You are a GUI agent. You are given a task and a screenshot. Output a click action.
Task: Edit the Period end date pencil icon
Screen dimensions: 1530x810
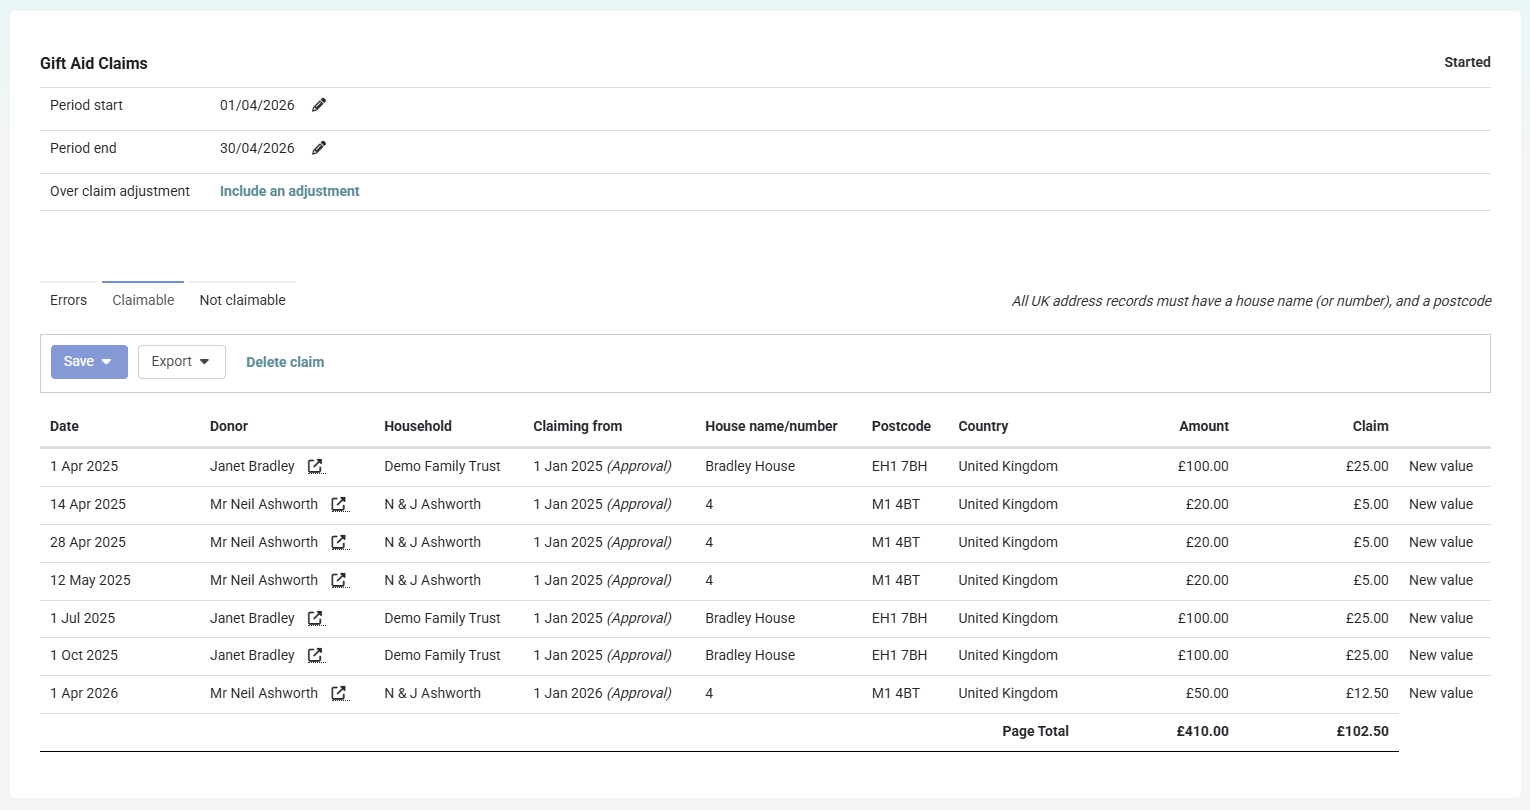319,148
